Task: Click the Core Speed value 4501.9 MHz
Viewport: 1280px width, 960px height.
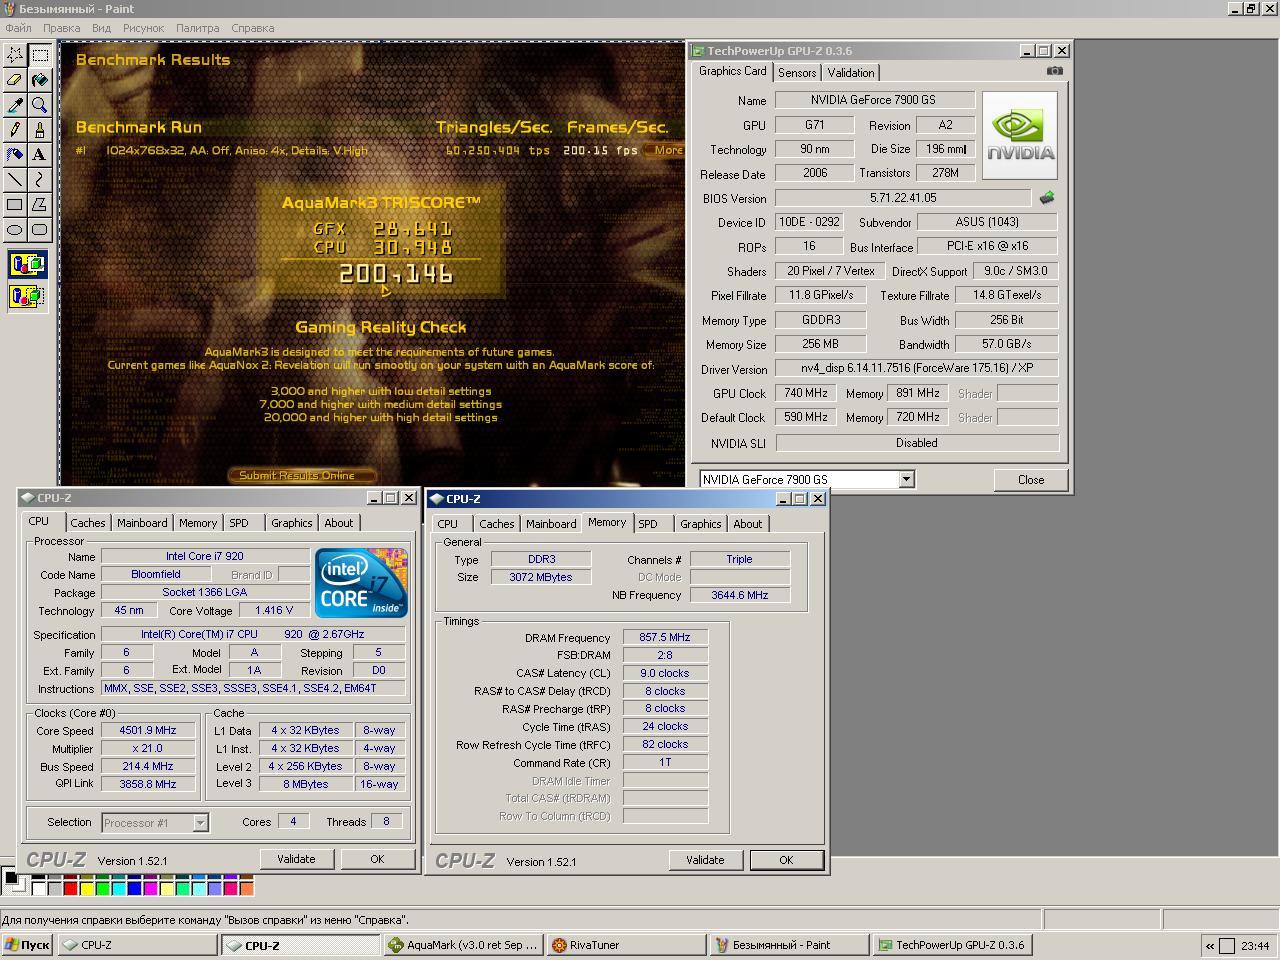Action: coord(148,731)
